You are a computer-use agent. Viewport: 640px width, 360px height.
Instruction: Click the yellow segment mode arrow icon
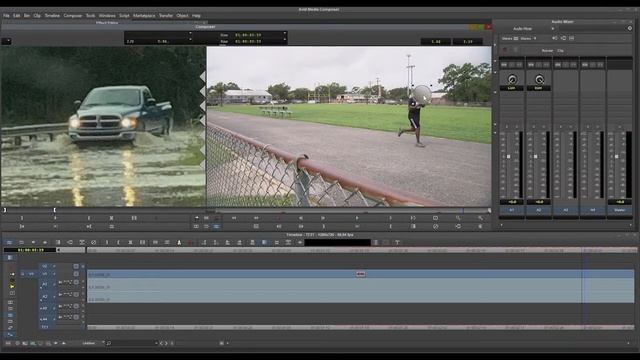click(x=12, y=287)
